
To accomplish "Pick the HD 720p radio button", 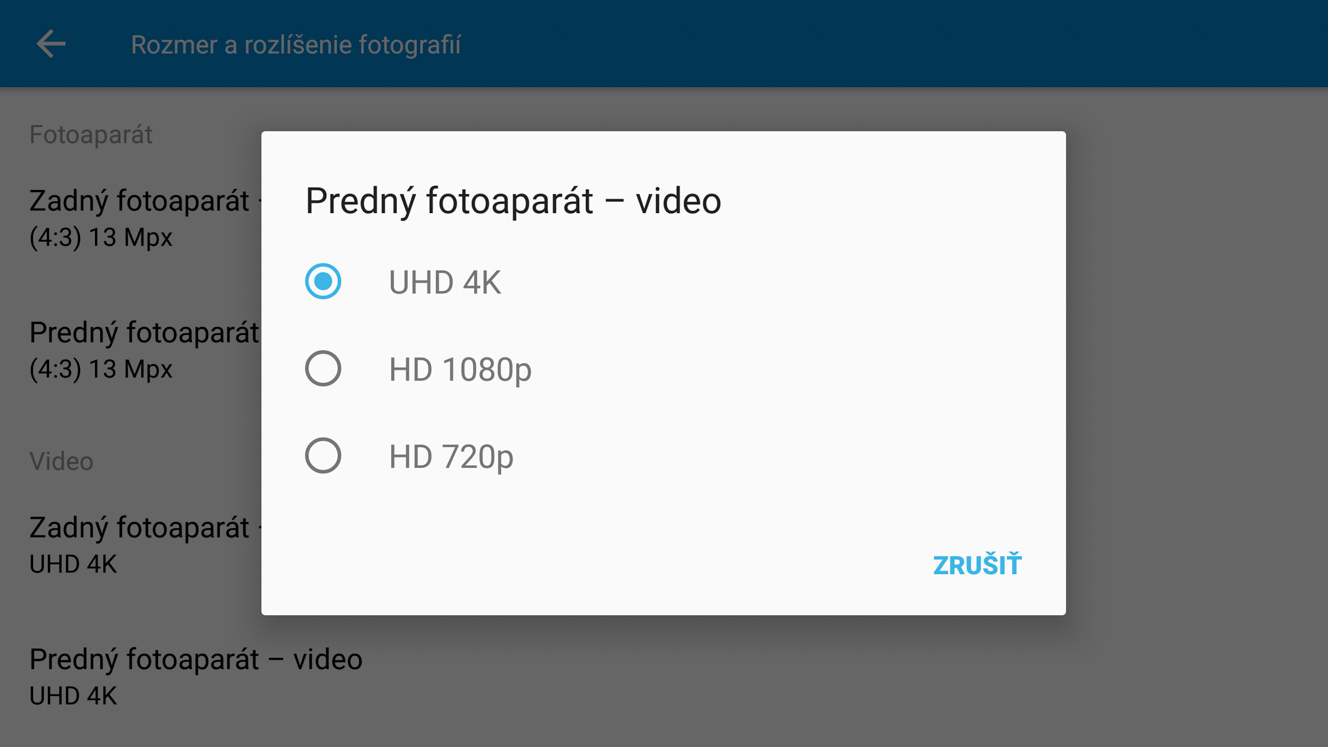I will 323,456.
